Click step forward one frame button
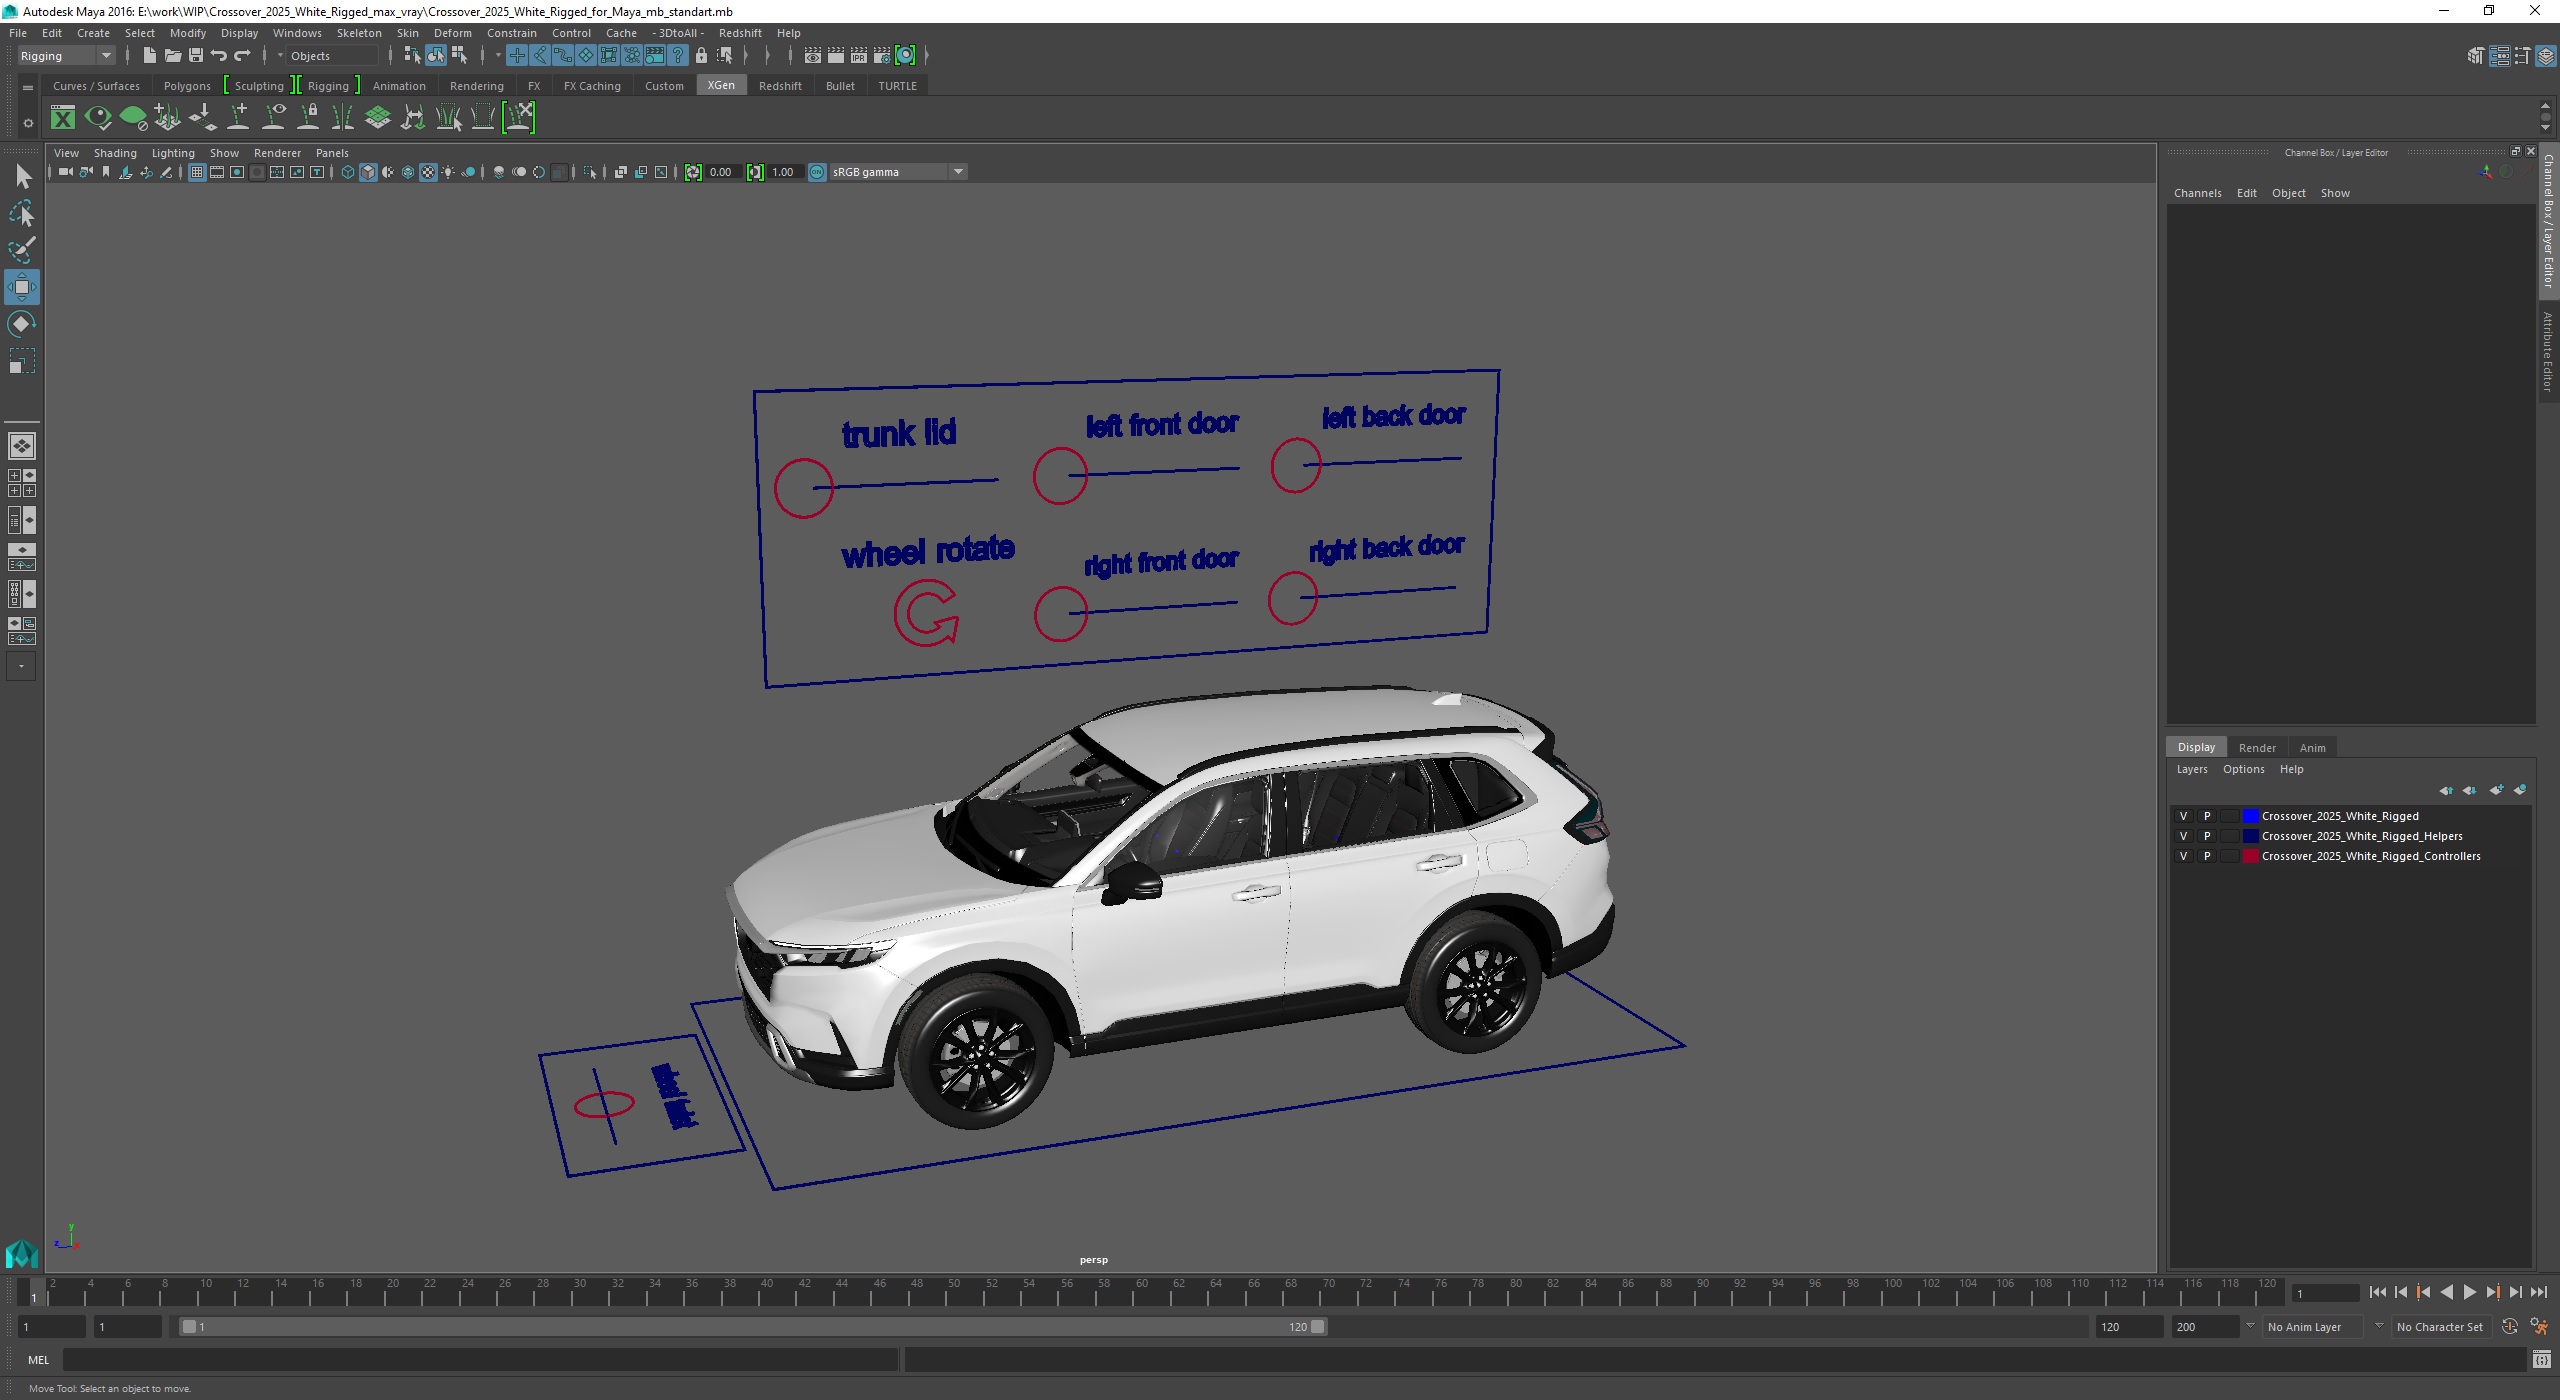The height and width of the screenshot is (1400, 2560). (x=2516, y=1293)
